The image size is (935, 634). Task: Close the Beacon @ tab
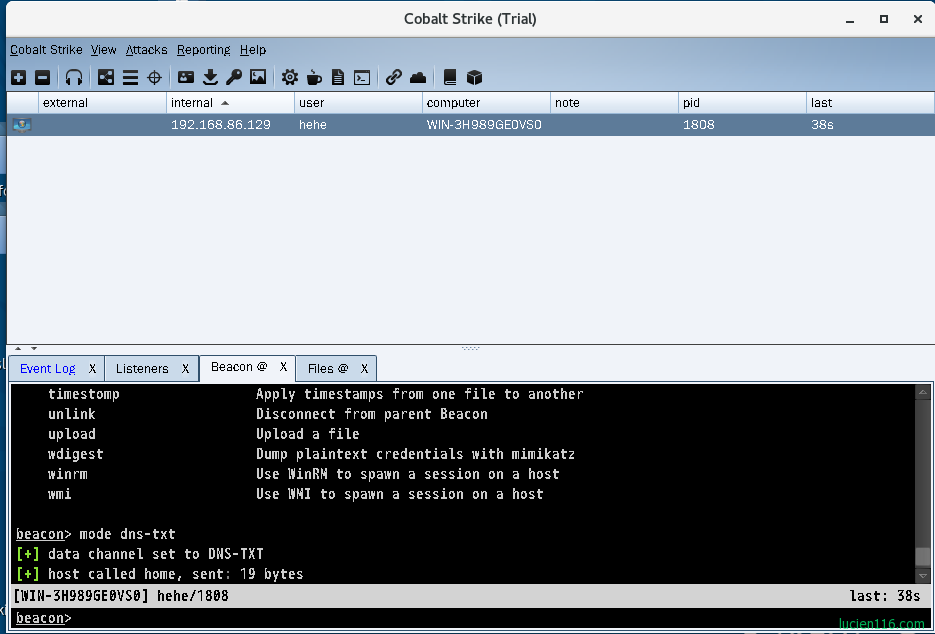pos(284,367)
